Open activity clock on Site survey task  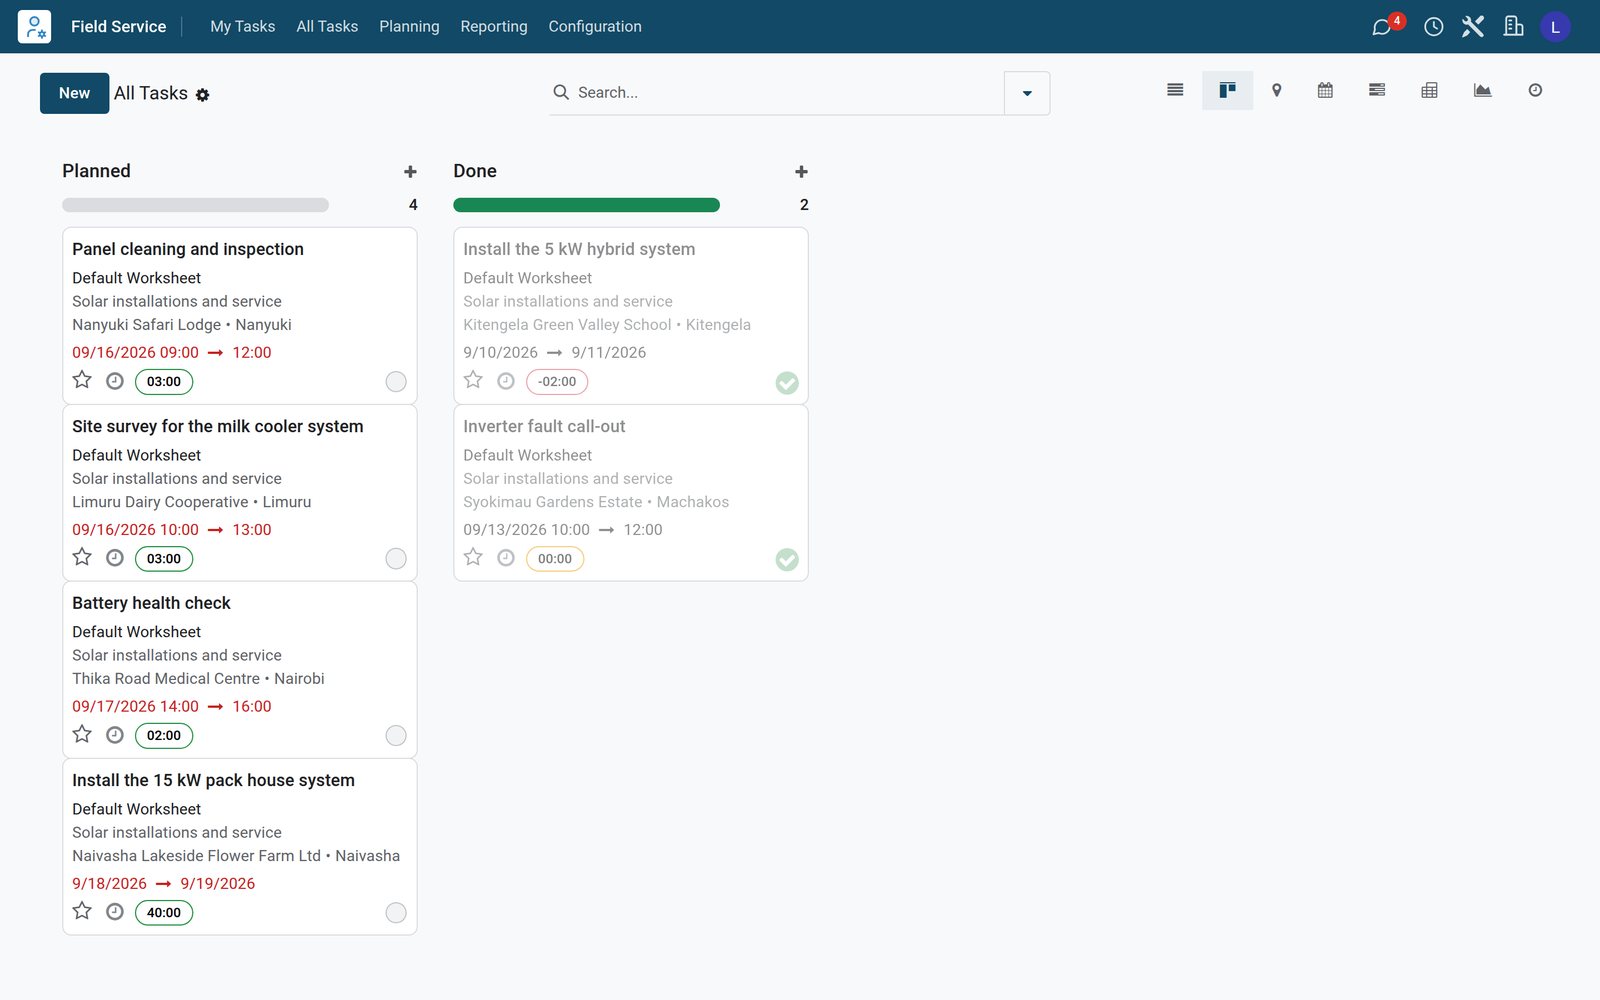click(115, 558)
